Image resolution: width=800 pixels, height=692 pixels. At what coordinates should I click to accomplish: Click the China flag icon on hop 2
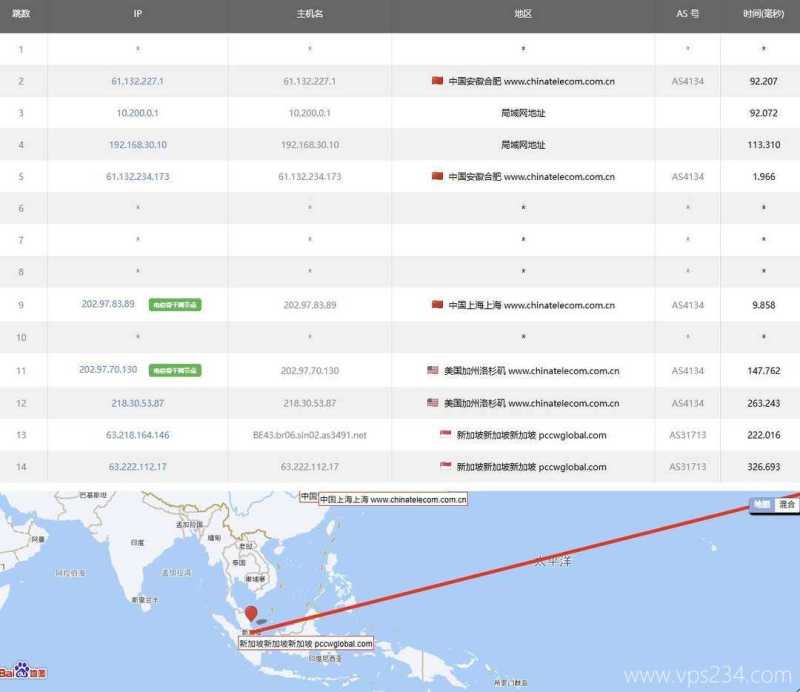tap(437, 81)
